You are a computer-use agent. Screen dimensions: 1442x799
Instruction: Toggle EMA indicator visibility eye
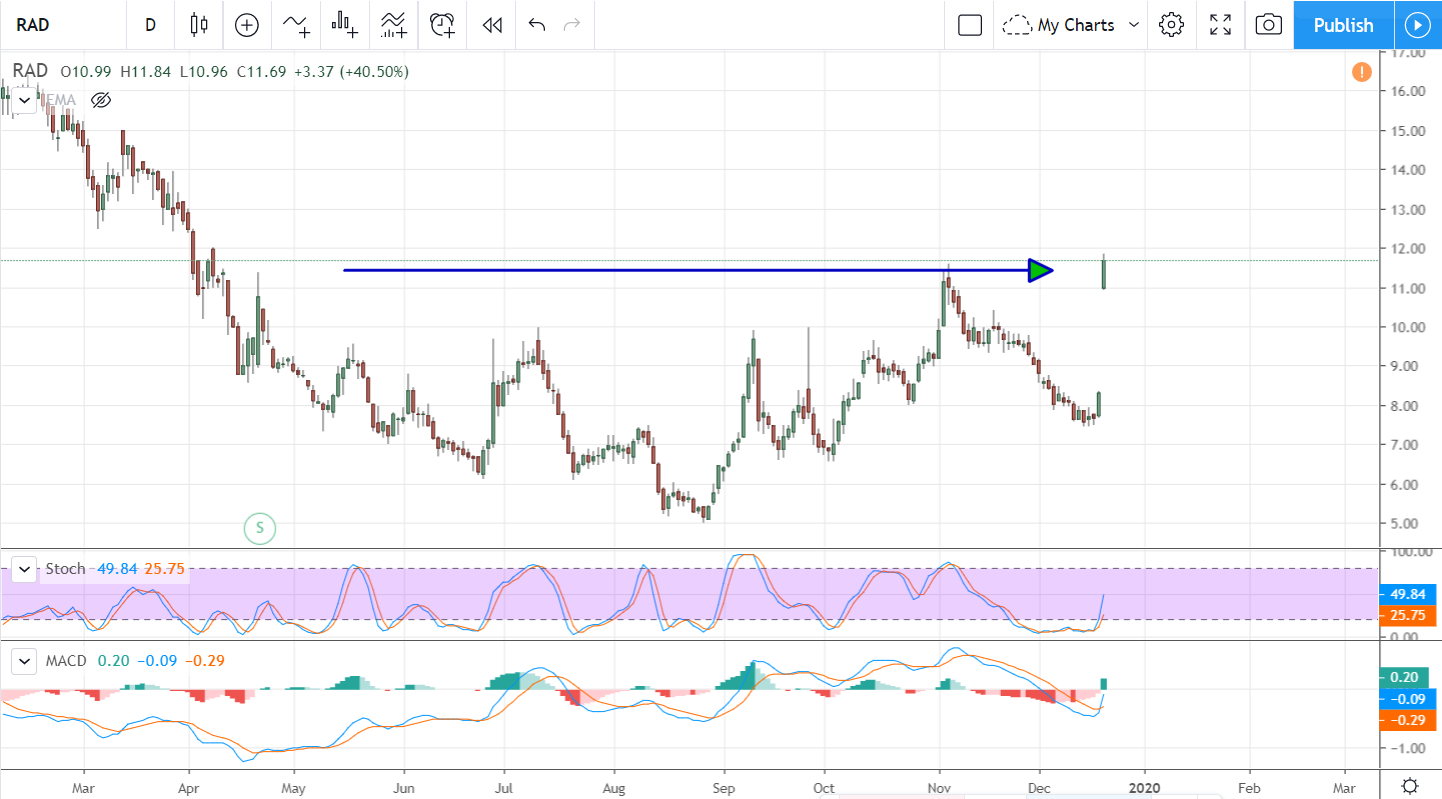(x=100, y=99)
